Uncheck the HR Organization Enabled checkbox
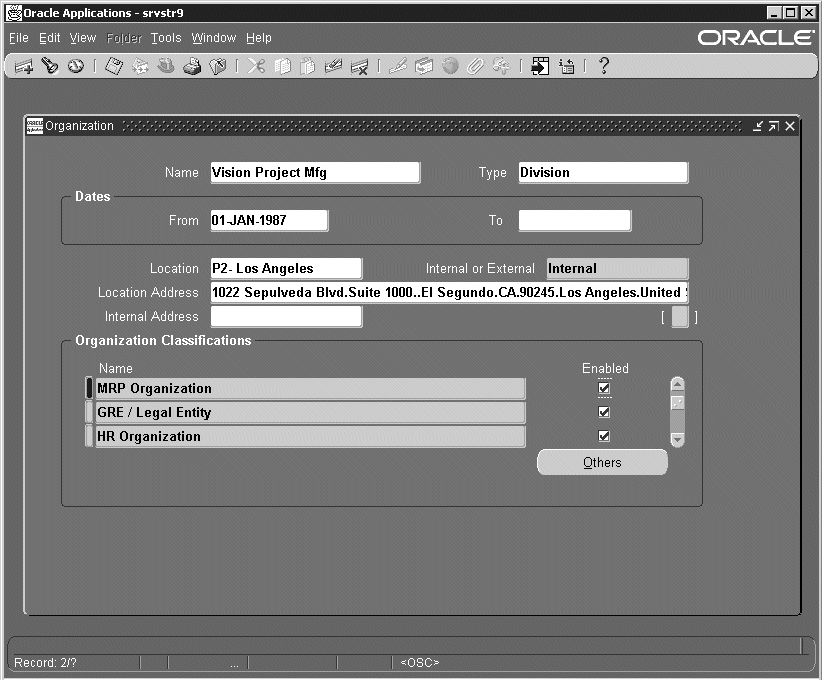 [x=604, y=436]
